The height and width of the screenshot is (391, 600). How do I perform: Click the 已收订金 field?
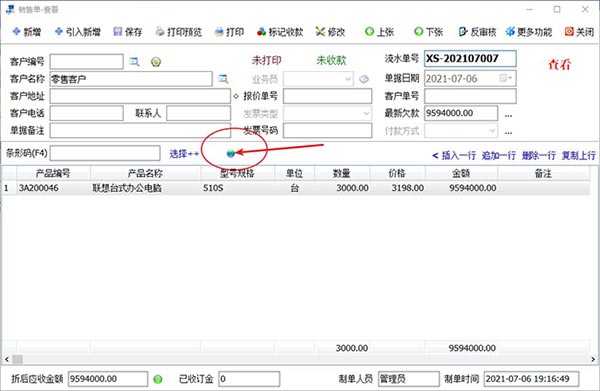point(249,379)
